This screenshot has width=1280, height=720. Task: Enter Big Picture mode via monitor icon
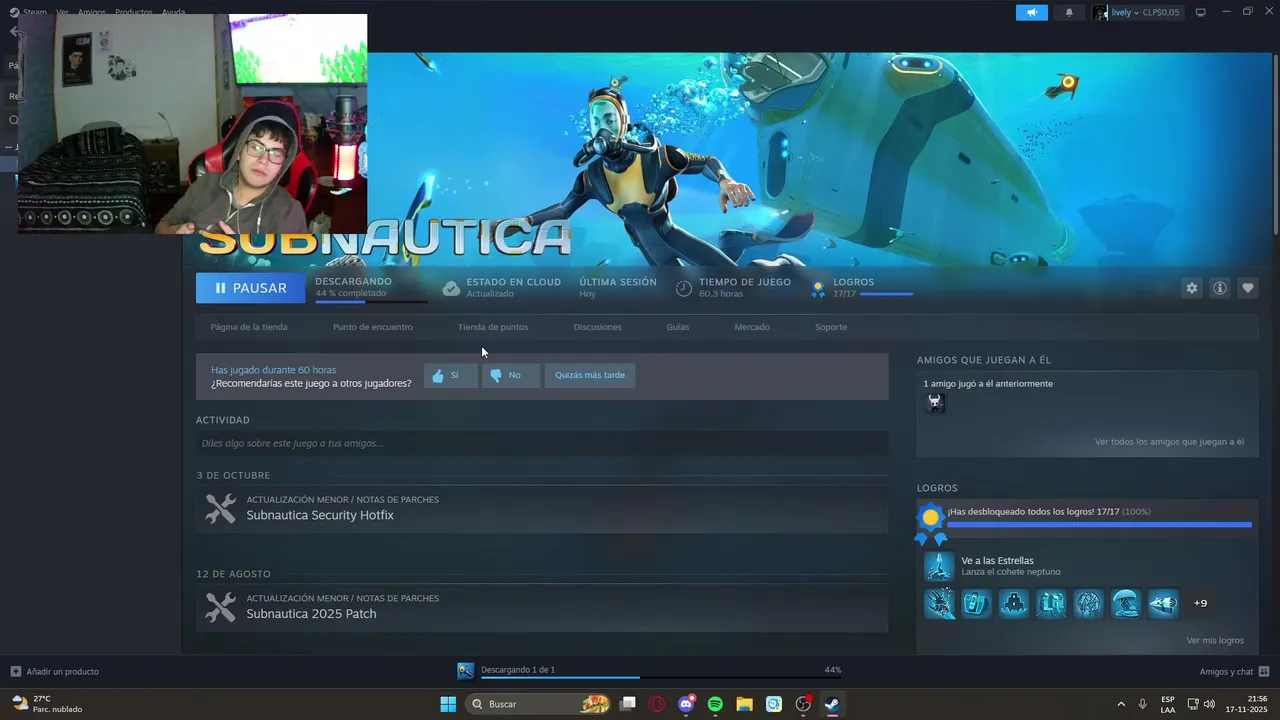(x=1201, y=12)
